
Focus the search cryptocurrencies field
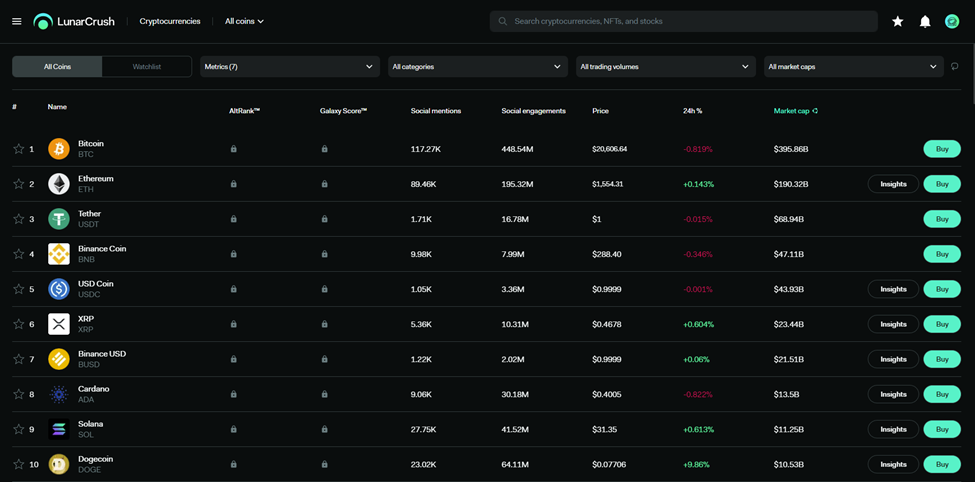683,21
